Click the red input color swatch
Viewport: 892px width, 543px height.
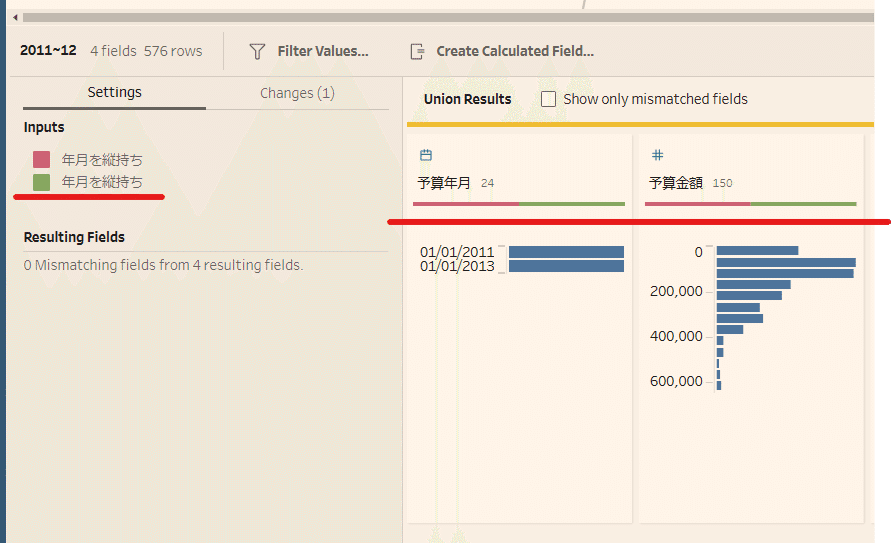pyautogui.click(x=42, y=160)
